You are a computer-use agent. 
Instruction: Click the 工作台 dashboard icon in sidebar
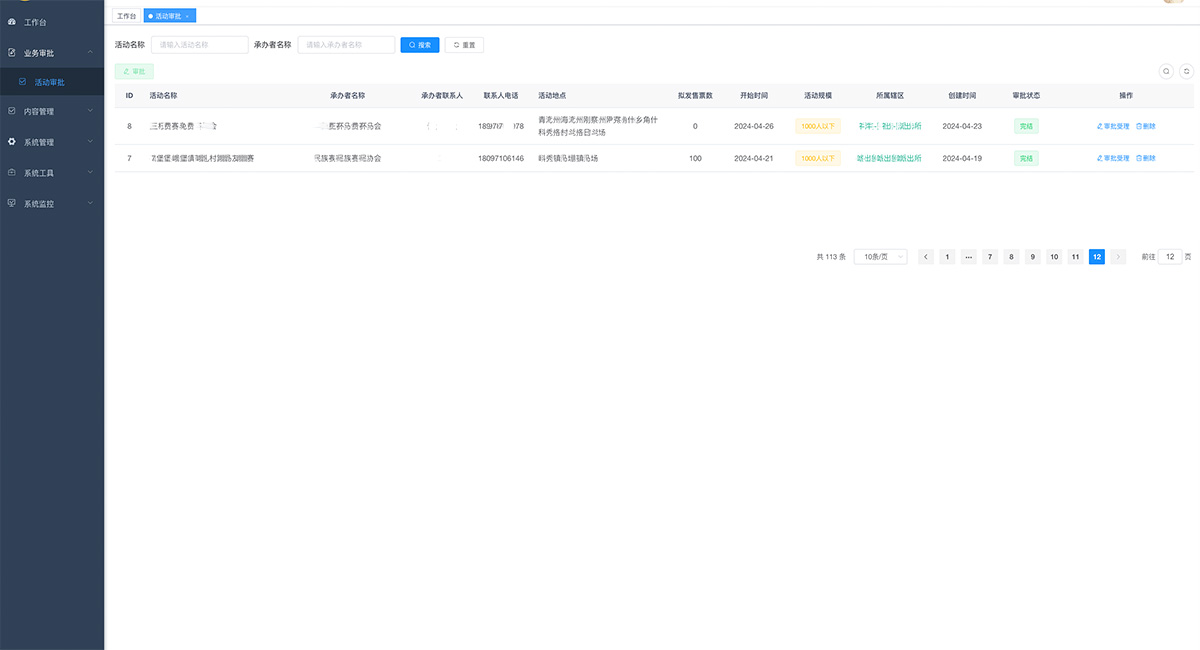coord(12,22)
